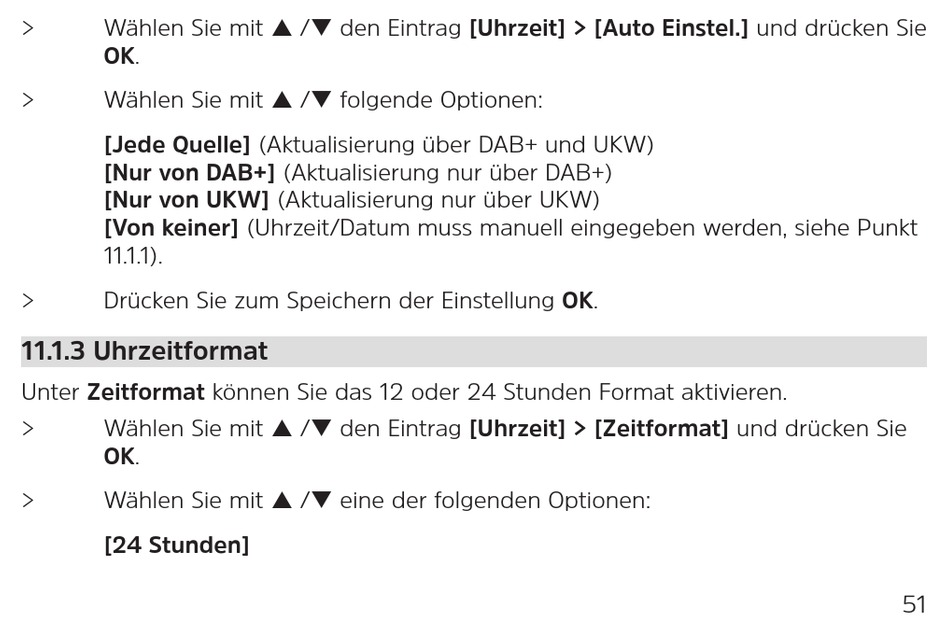Click the '11.1.1).' section reference text

(x=133, y=256)
